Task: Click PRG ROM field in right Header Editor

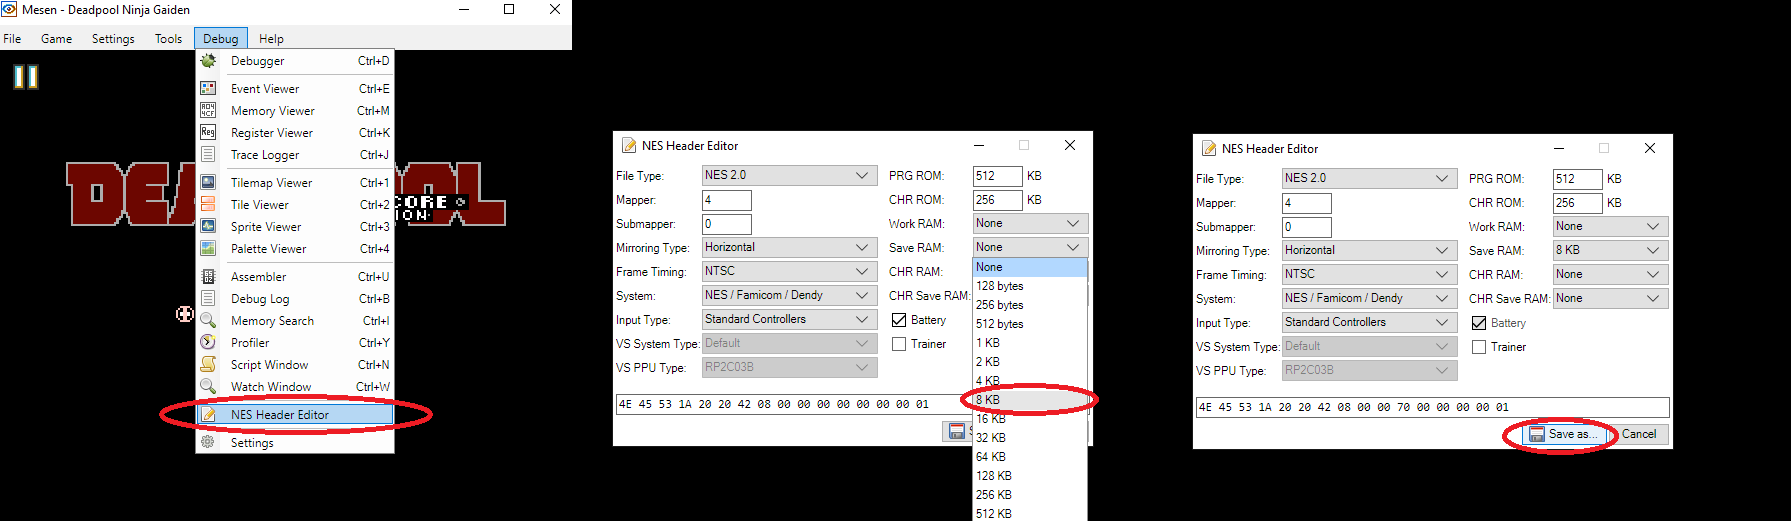Action: pos(1577,179)
